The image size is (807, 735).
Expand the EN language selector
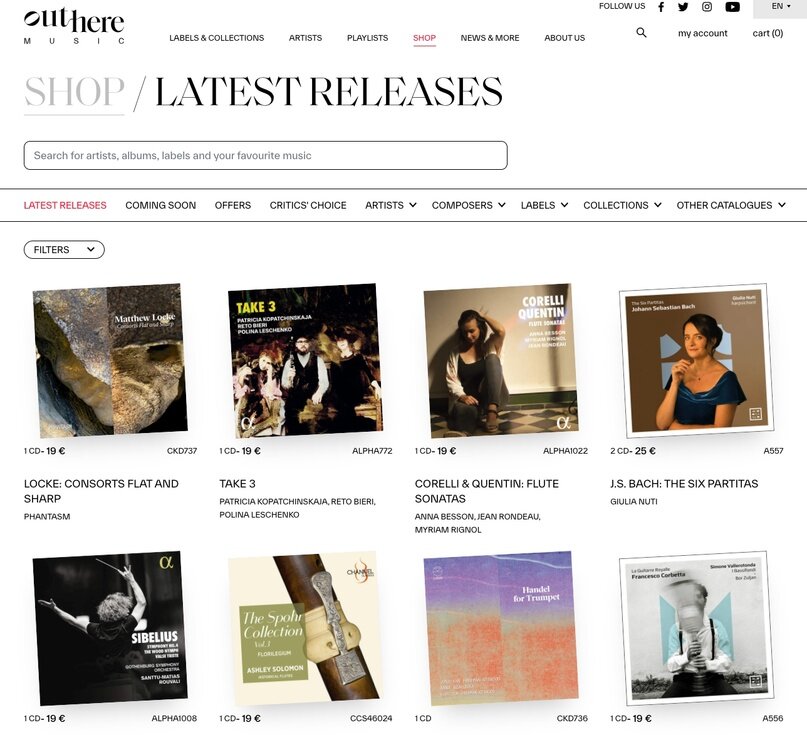pyautogui.click(x=780, y=7)
